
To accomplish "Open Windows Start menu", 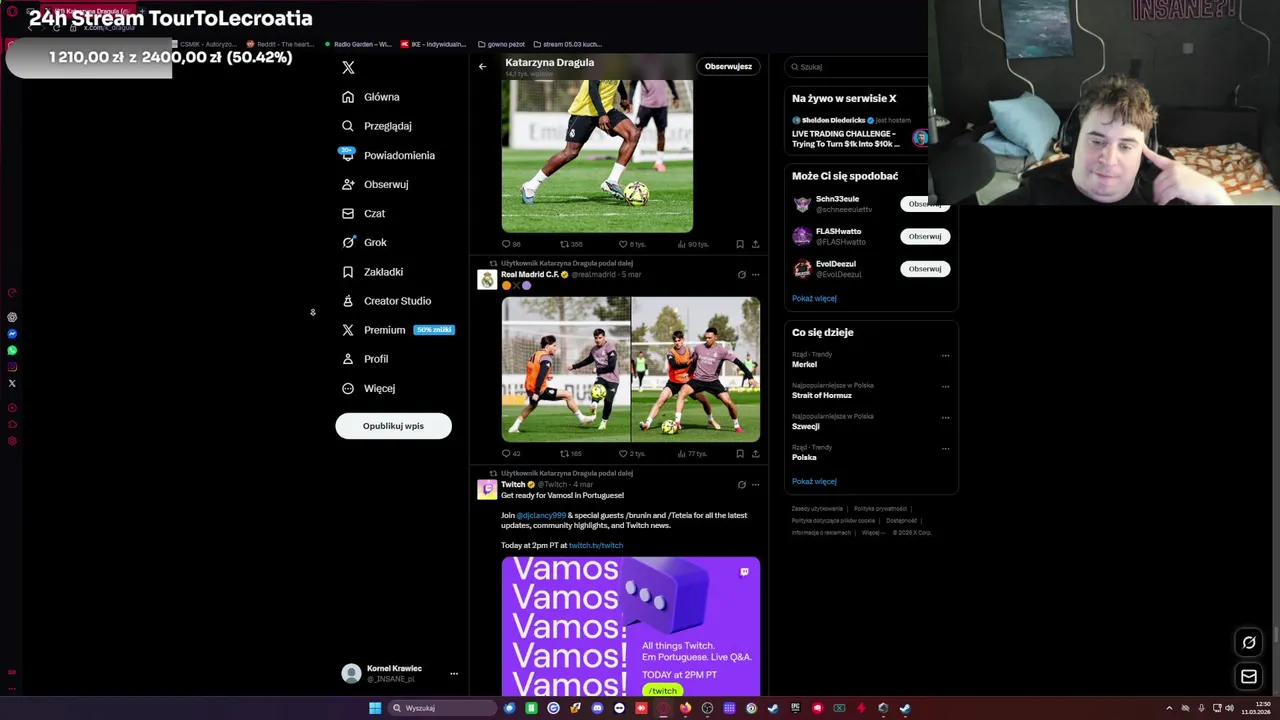I will point(375,708).
